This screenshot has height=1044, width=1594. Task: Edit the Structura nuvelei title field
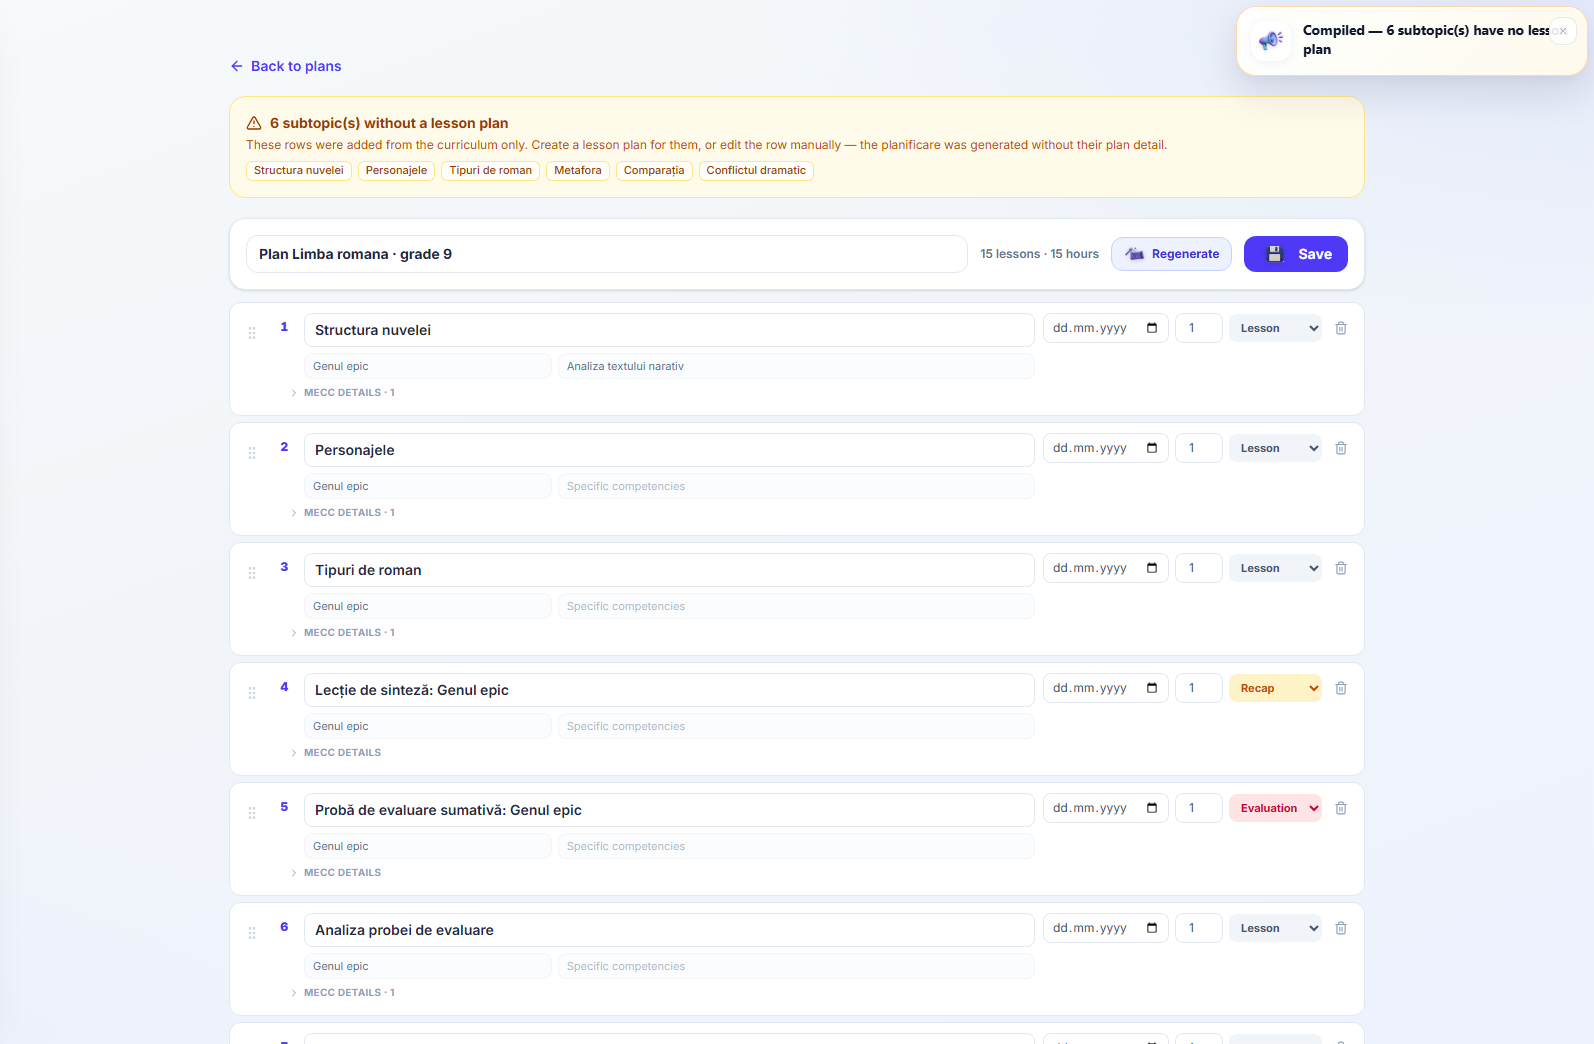coord(669,330)
